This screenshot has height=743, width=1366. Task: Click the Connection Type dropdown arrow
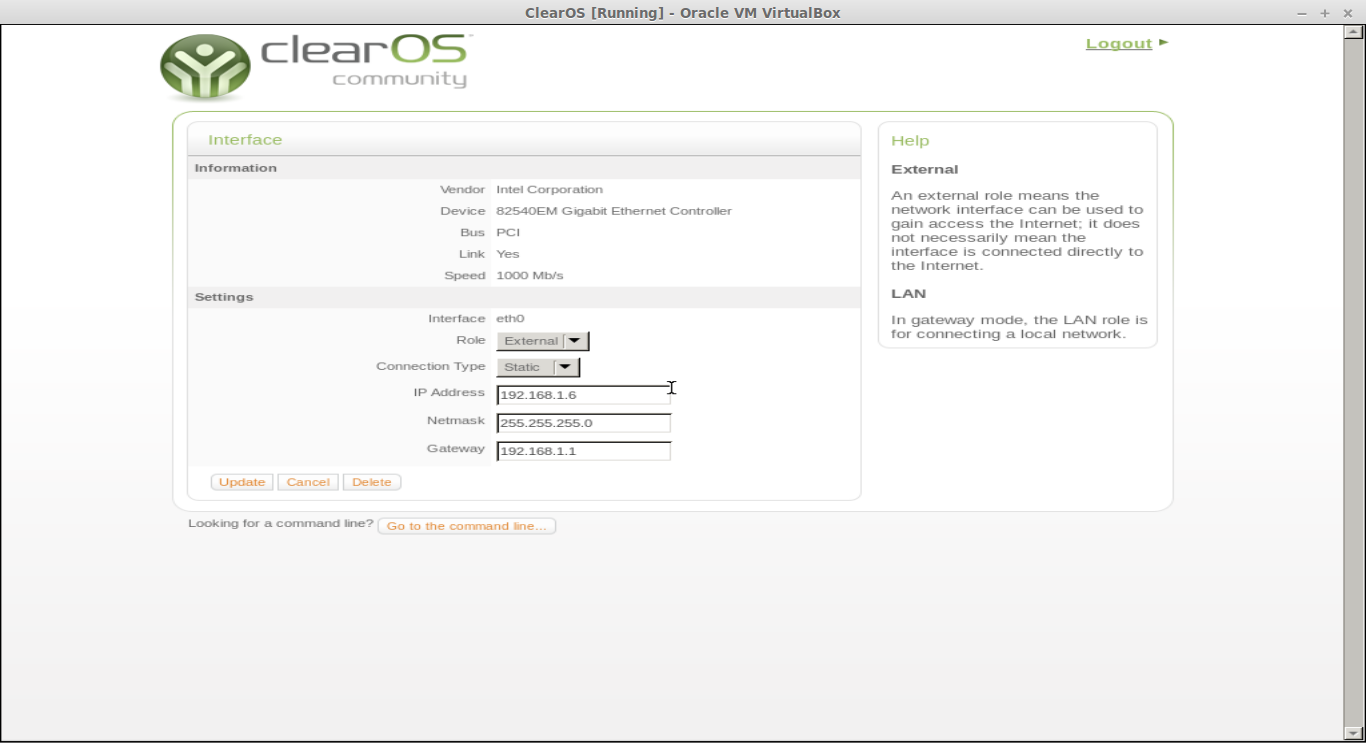(565, 367)
